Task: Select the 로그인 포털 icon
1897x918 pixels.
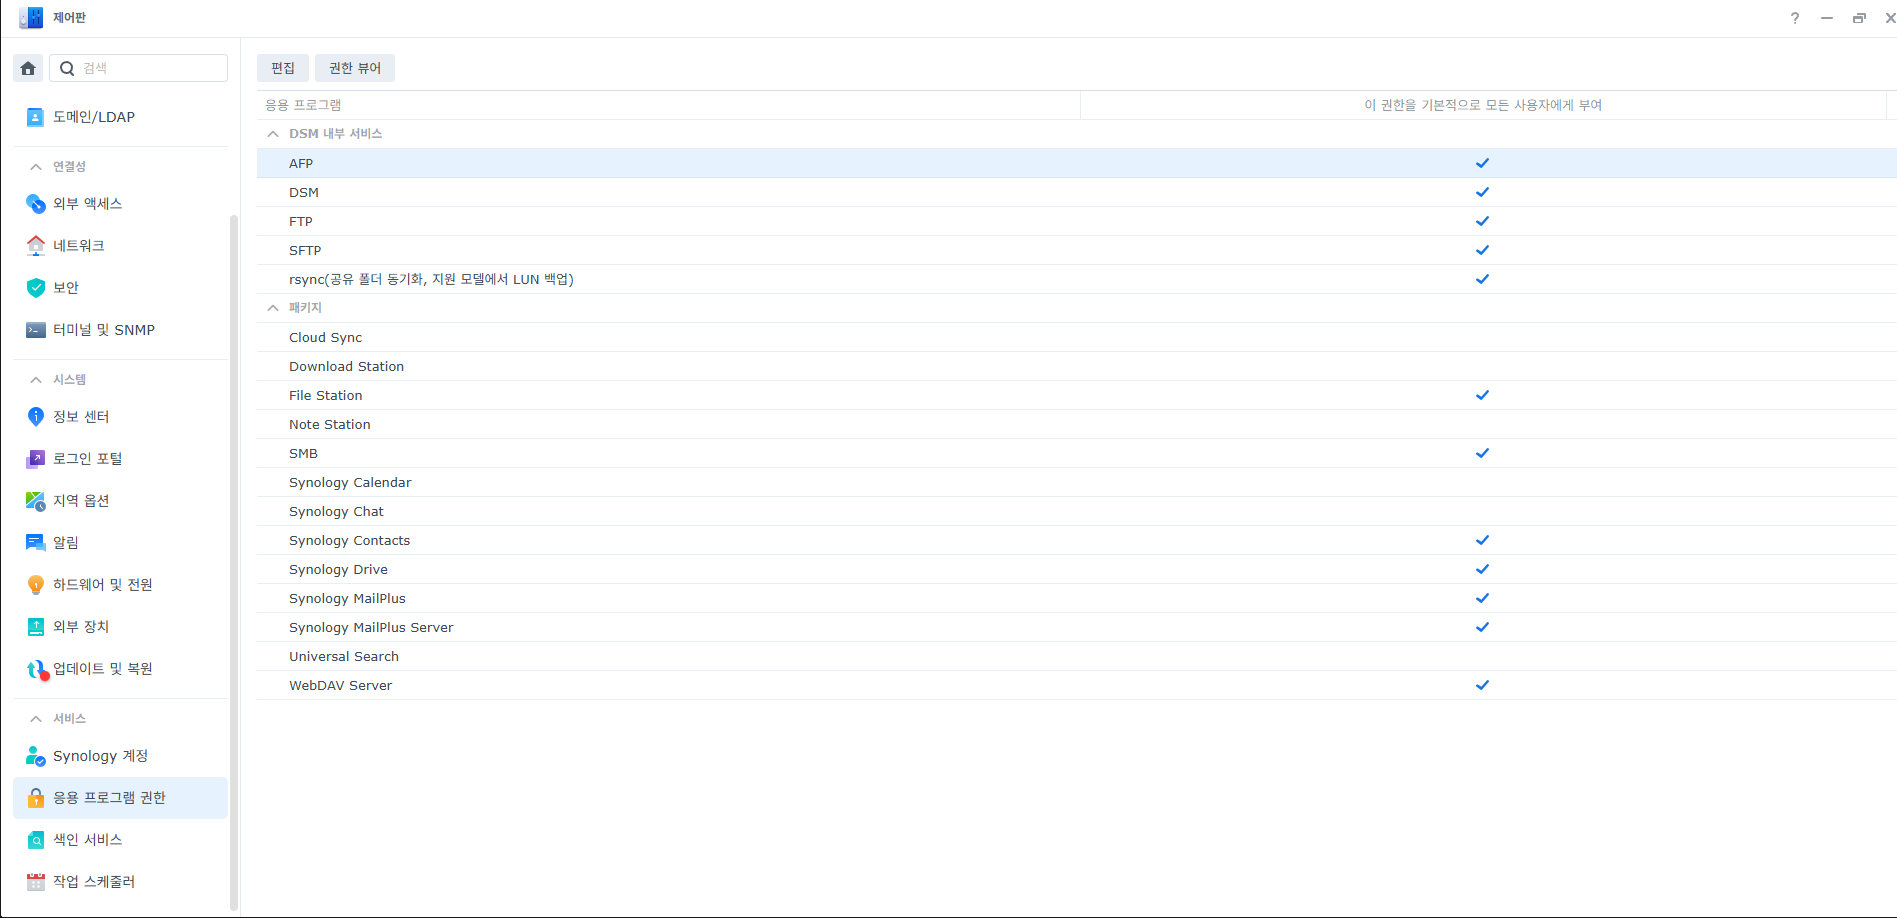Action: pyautogui.click(x=36, y=459)
